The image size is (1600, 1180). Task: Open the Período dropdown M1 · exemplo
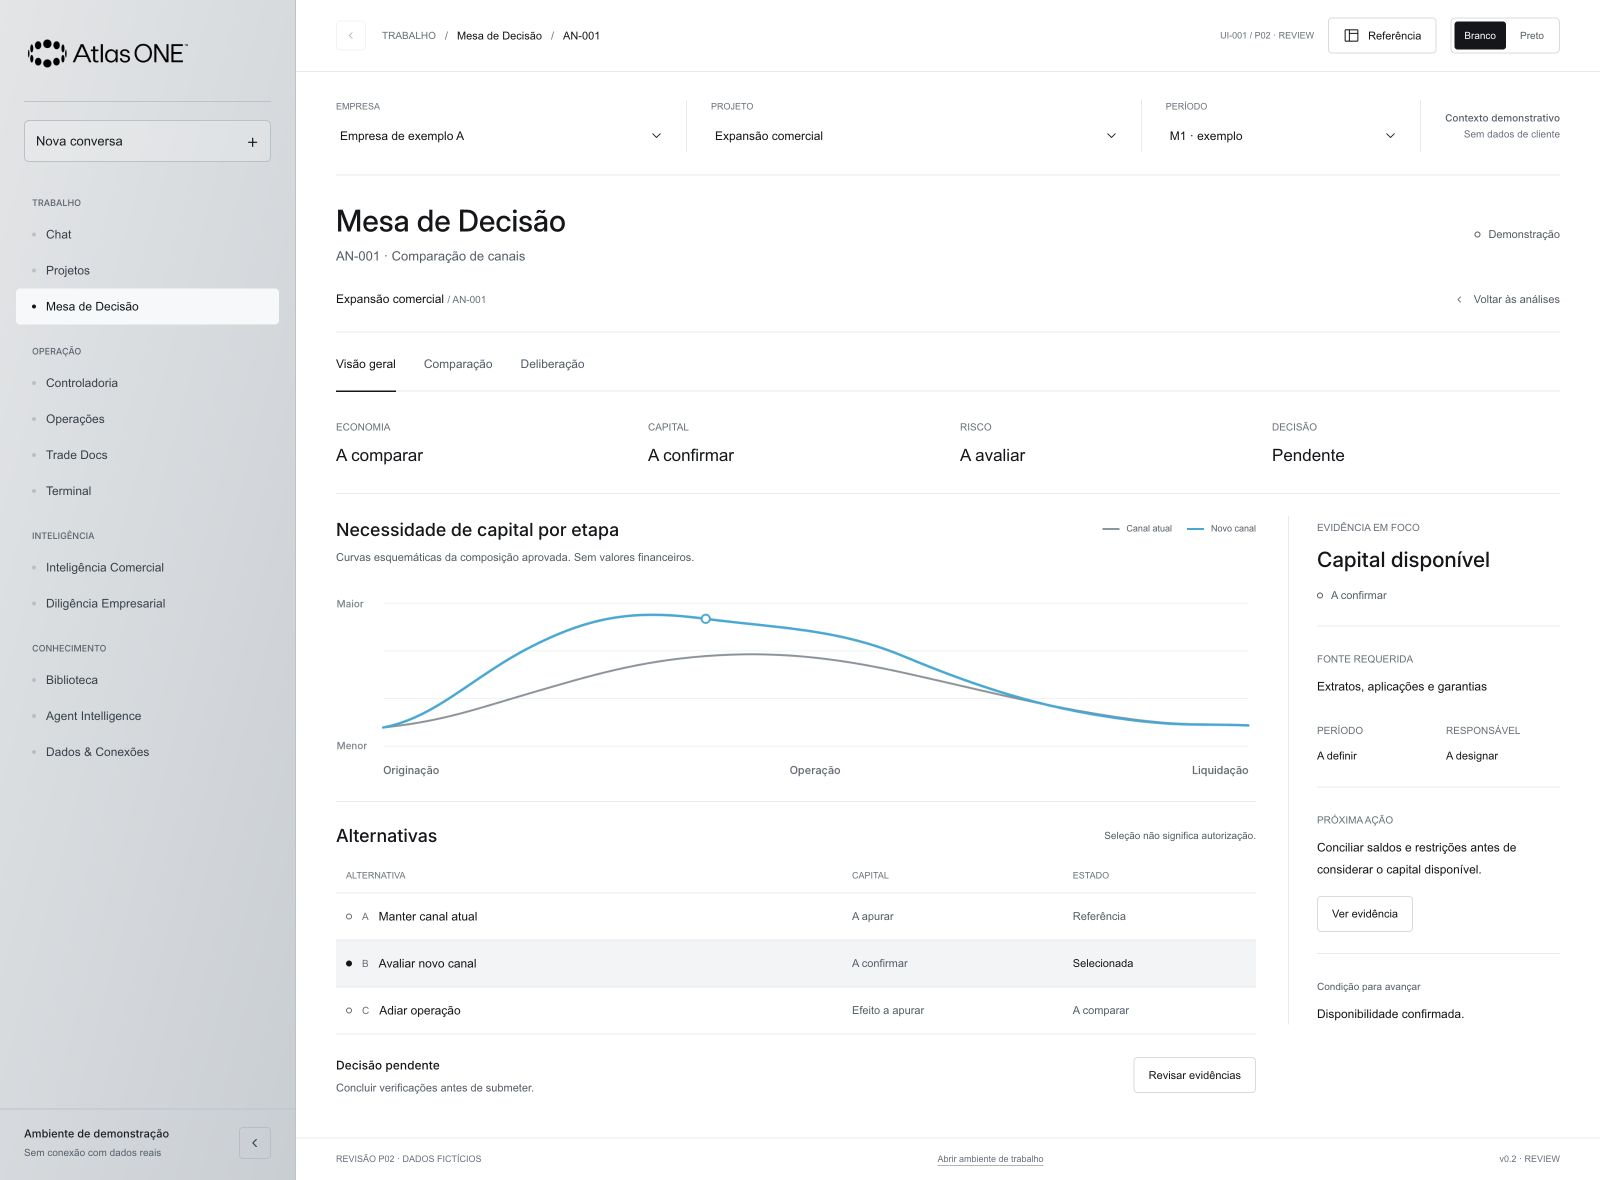pyautogui.click(x=1282, y=136)
